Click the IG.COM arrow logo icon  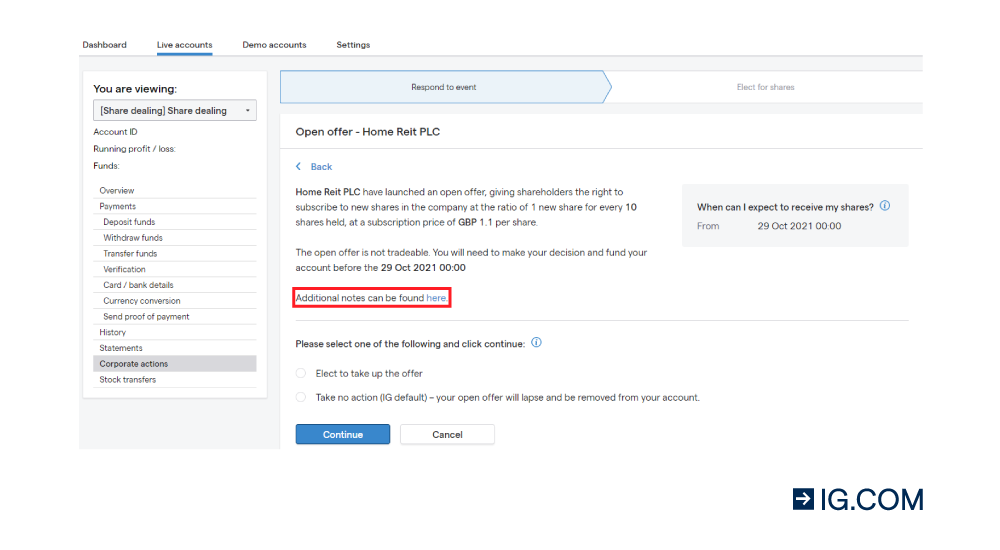[x=803, y=499]
